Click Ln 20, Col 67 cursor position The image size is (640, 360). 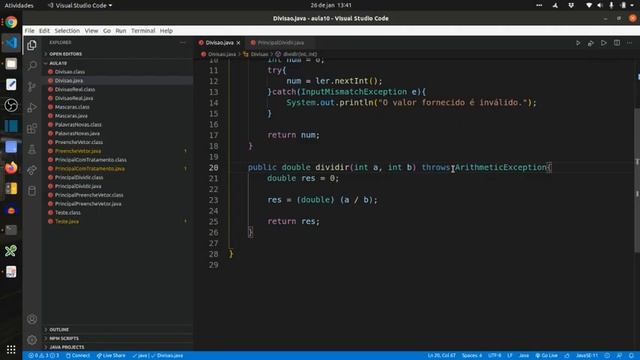pos(442,356)
